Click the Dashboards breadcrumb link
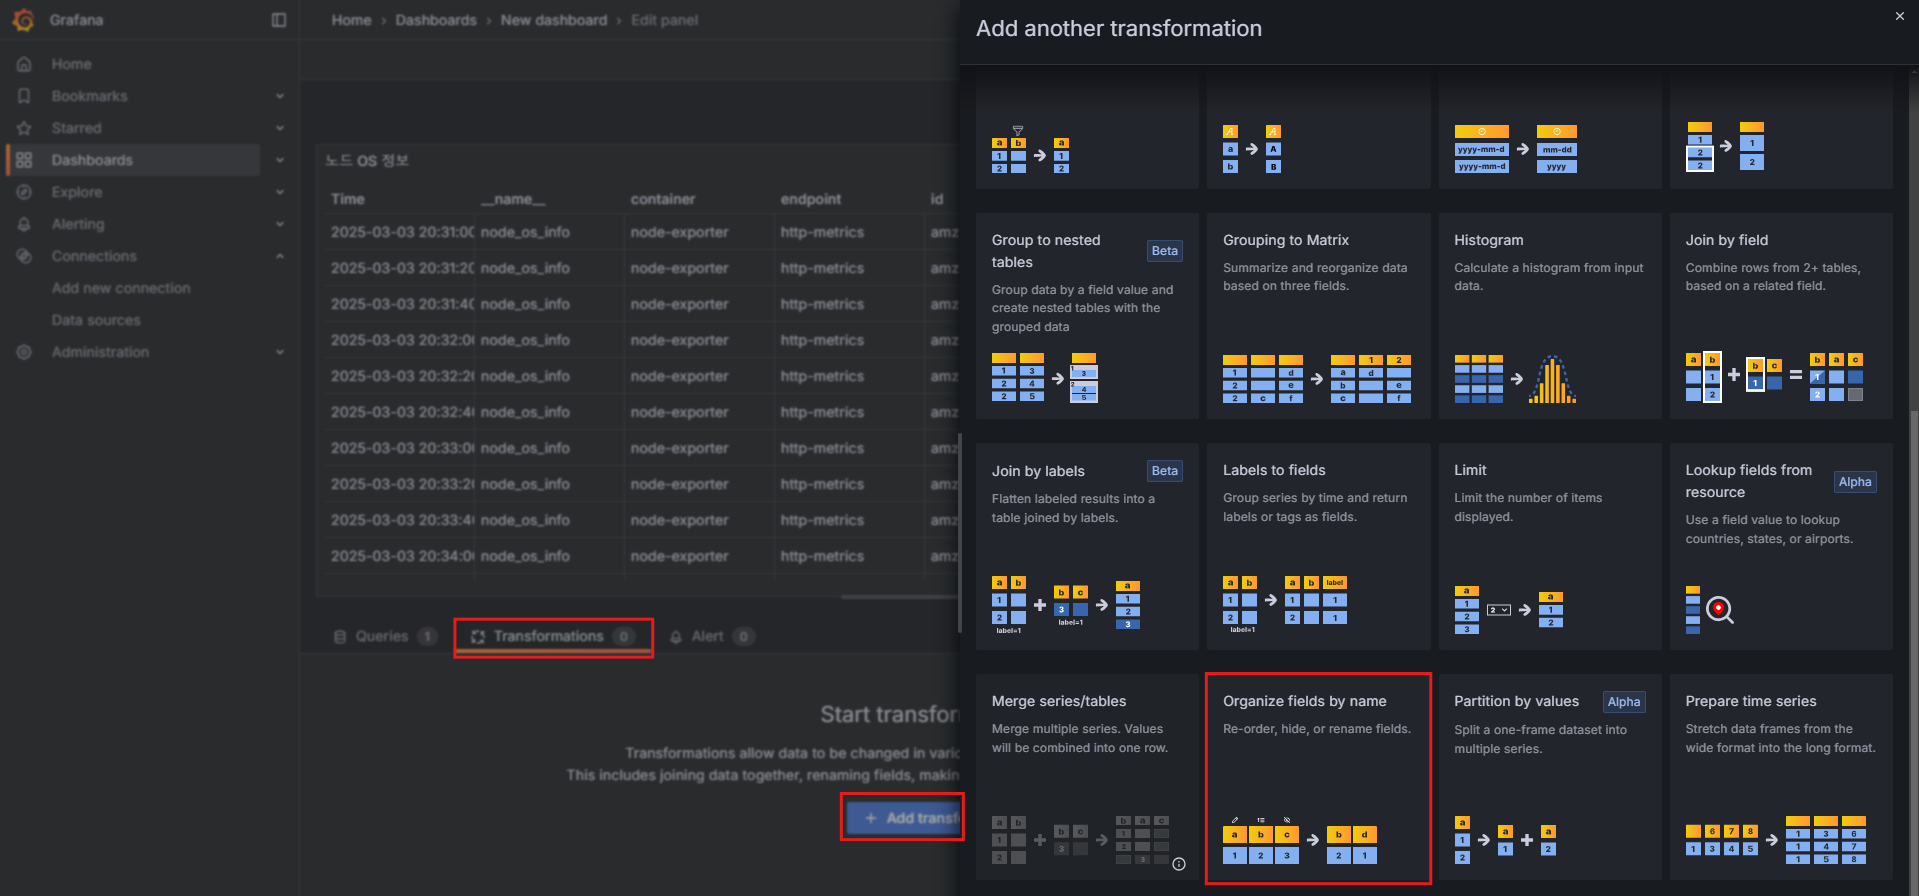The width and height of the screenshot is (1919, 896). pyautogui.click(x=436, y=20)
